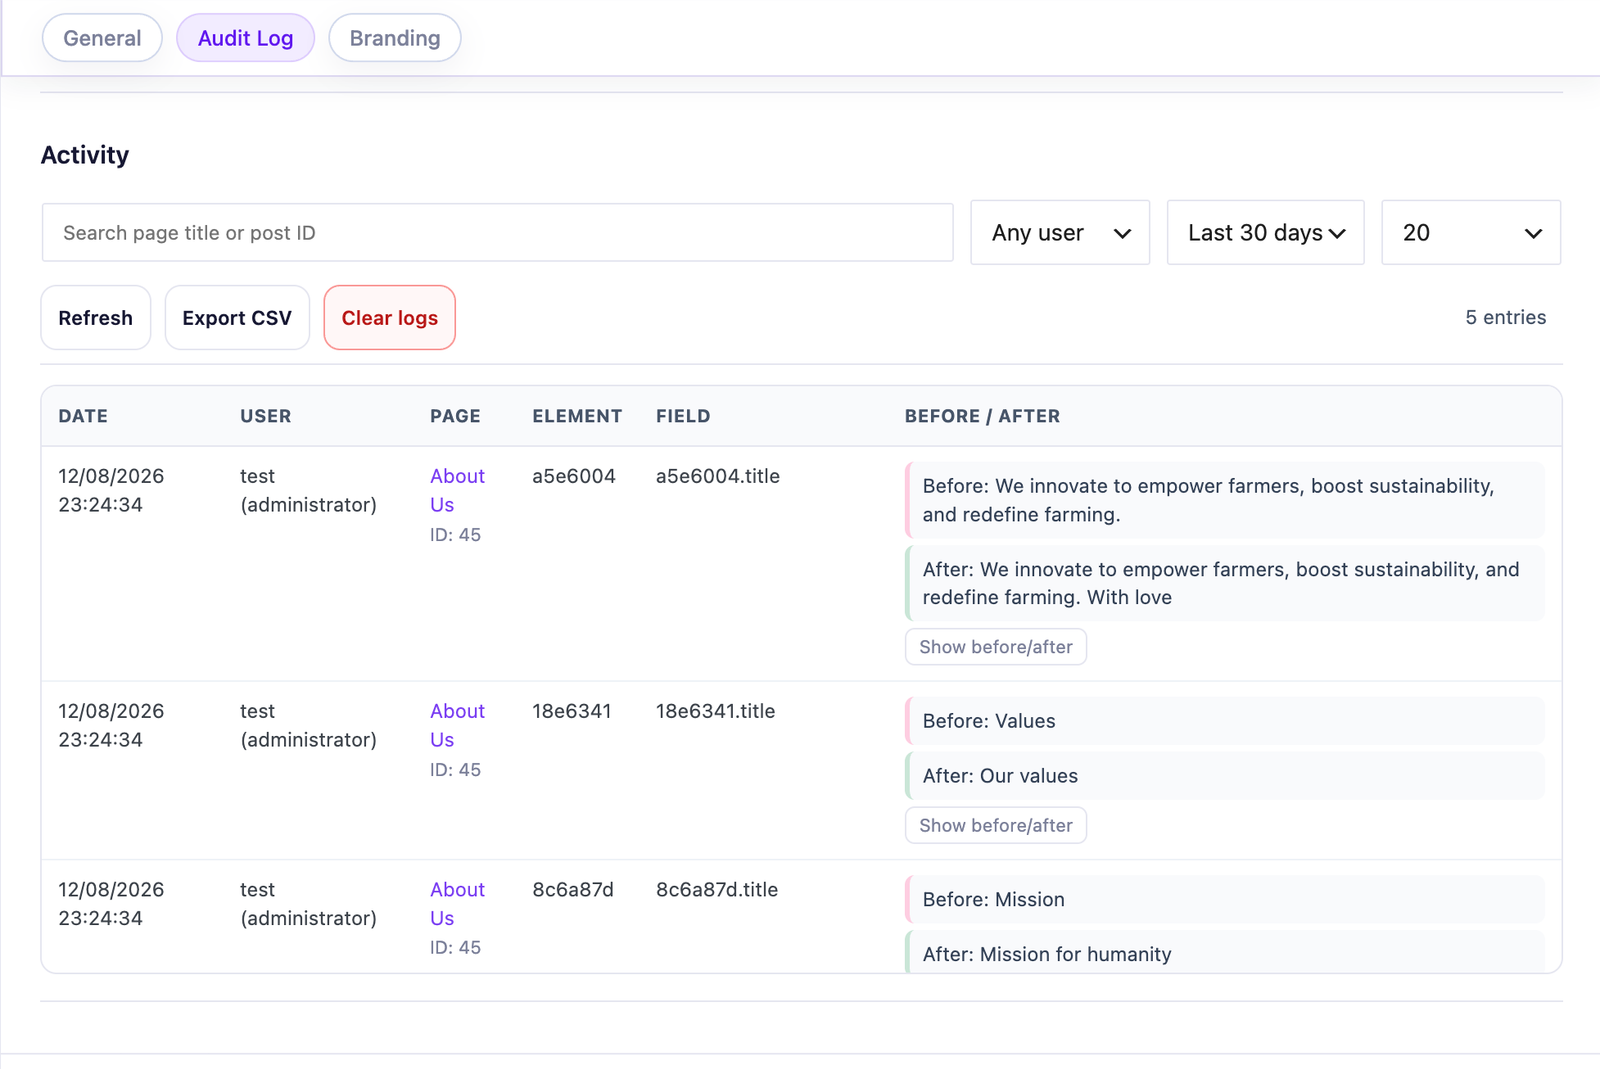
Task: Click the Activity section heading
Action: click(85, 155)
